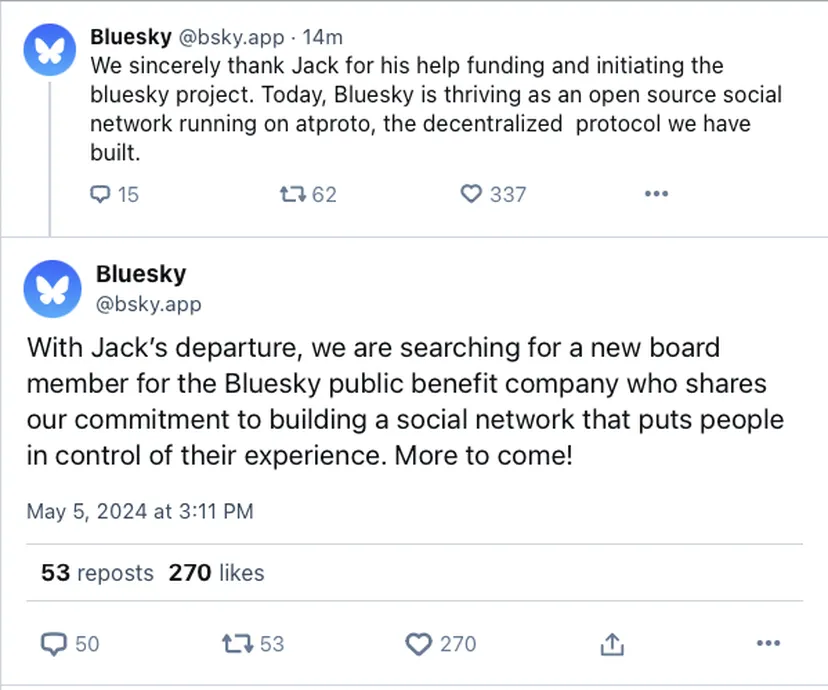The width and height of the screenshot is (828, 690).
Task: Click the Bluesky avatar on the first post
Action: [x=51, y=50]
